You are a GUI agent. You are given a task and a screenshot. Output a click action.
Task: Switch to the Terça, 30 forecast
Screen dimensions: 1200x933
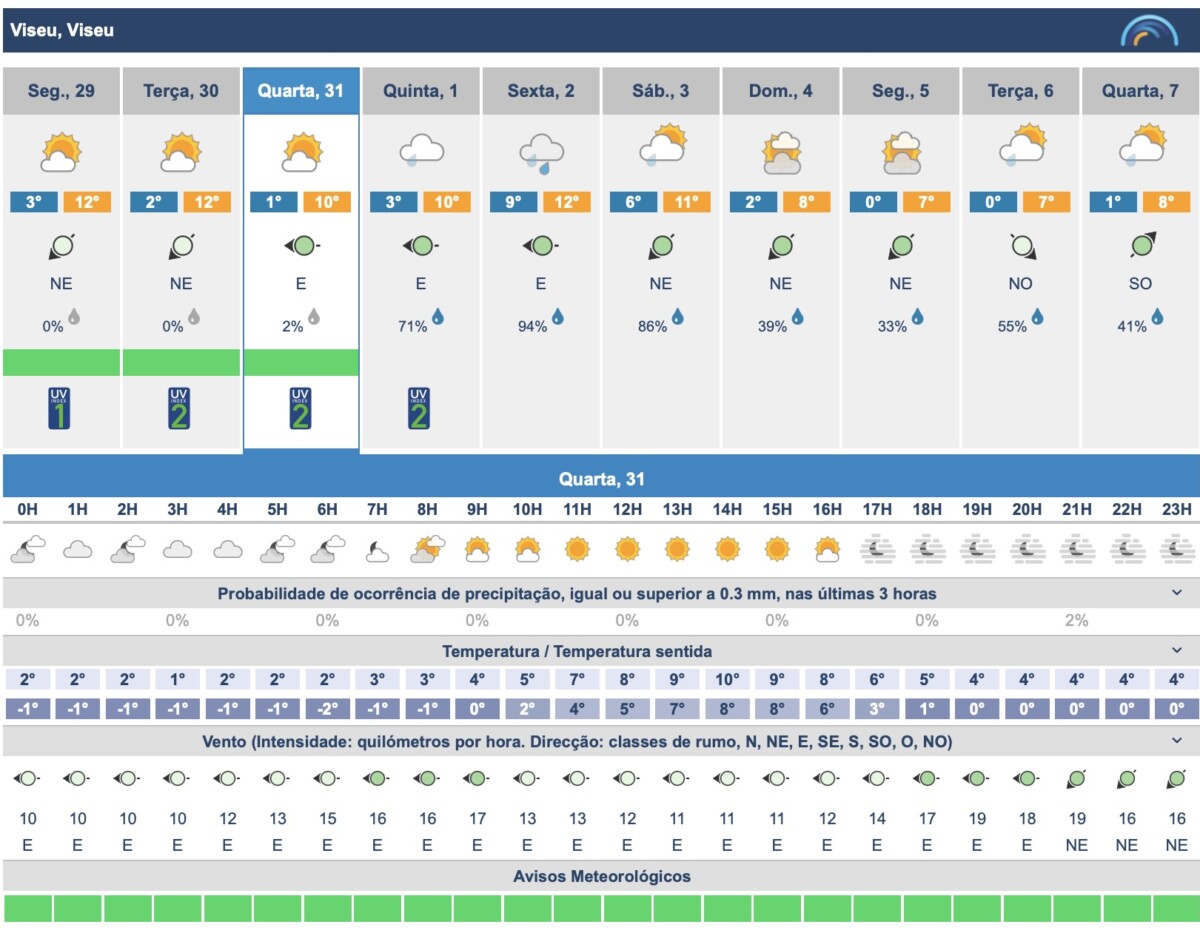tap(181, 91)
